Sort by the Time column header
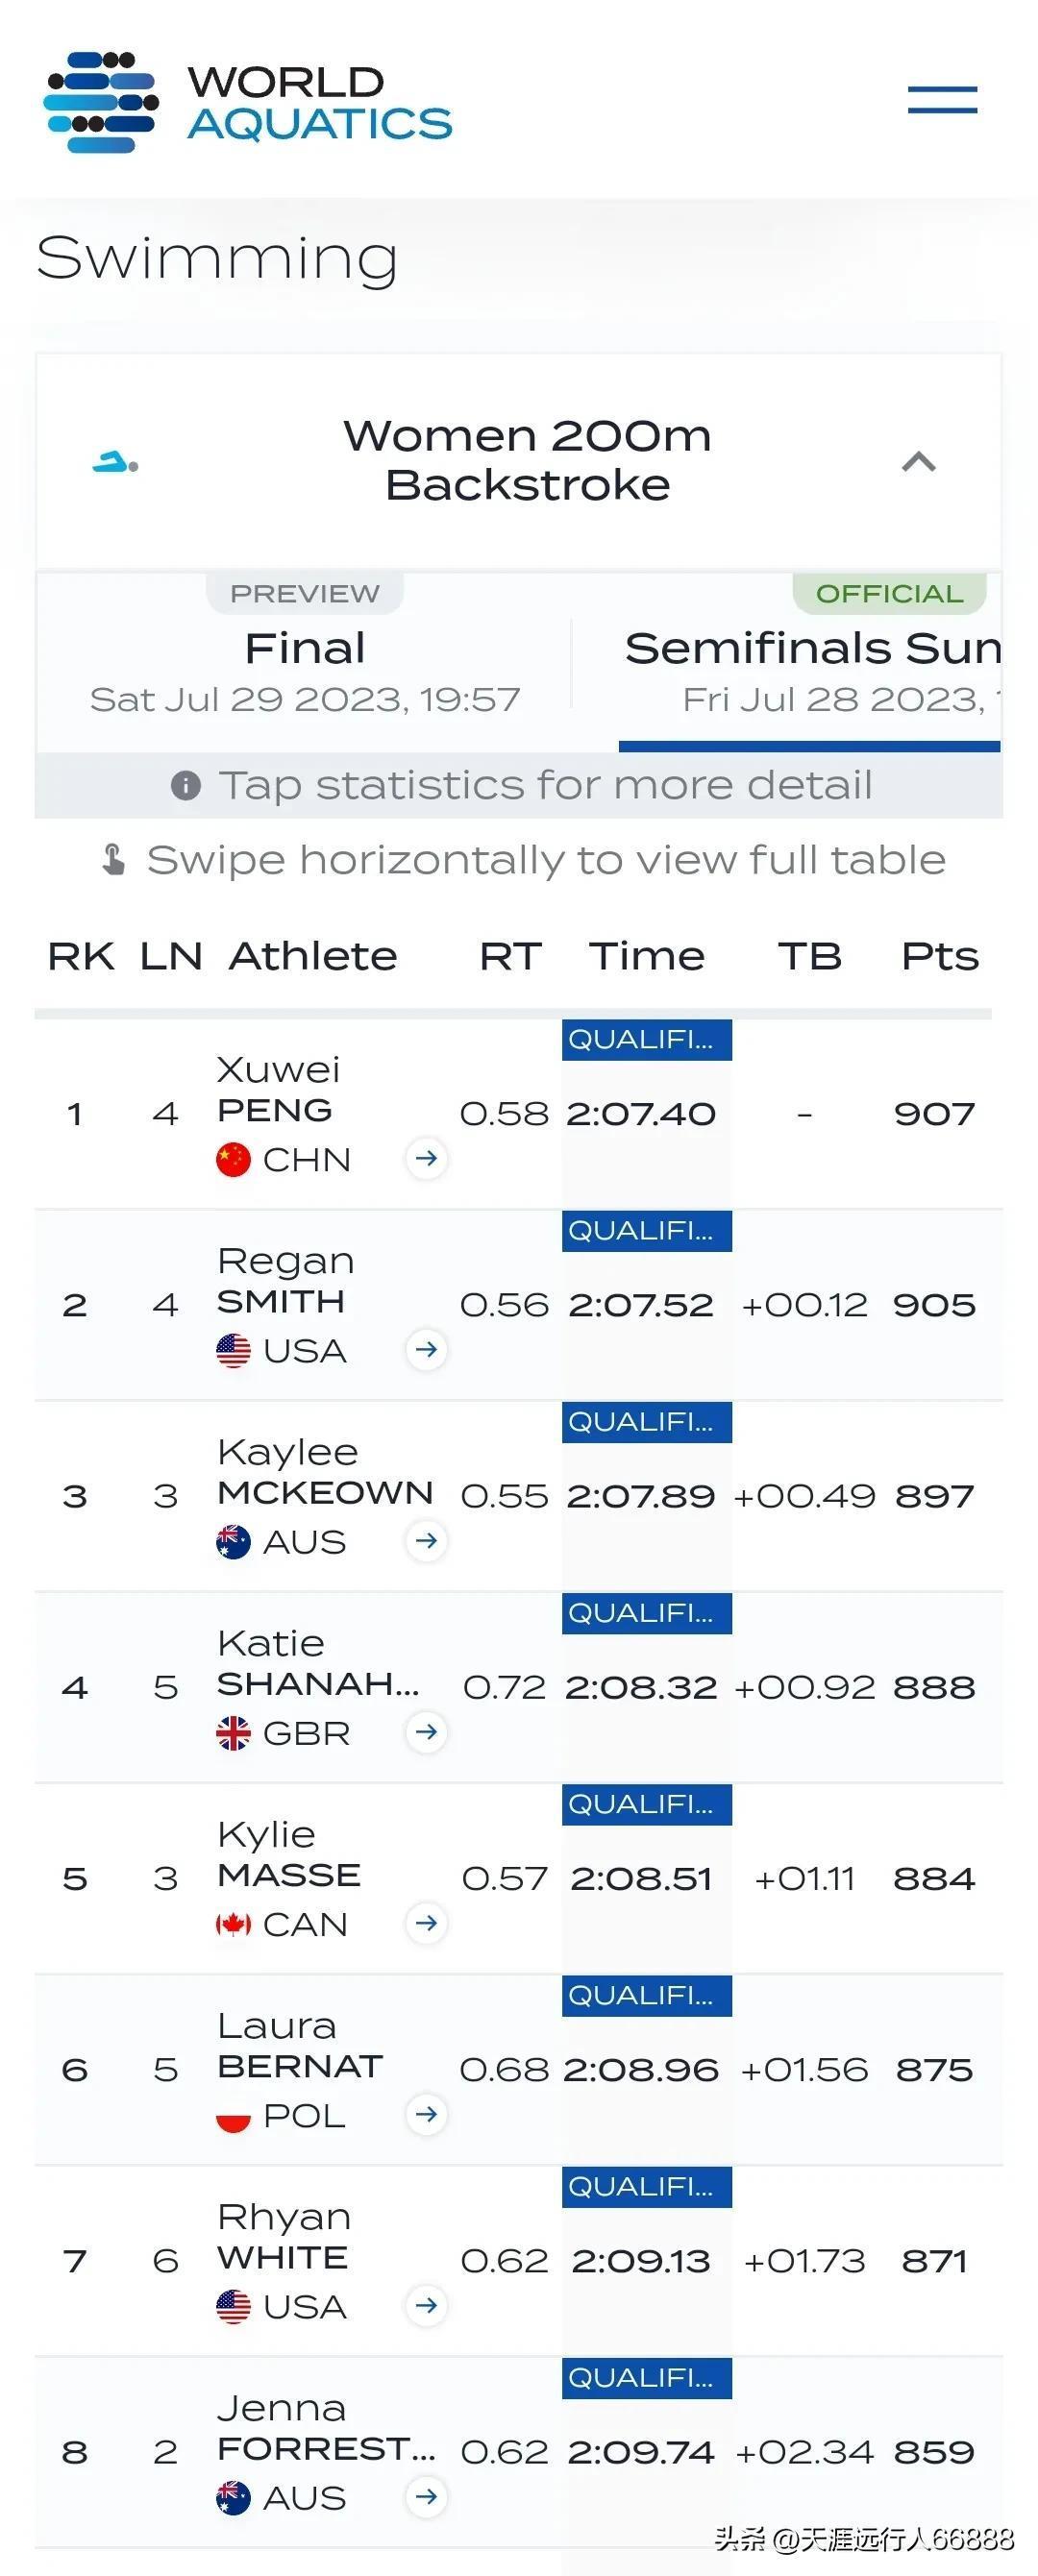 coord(646,956)
